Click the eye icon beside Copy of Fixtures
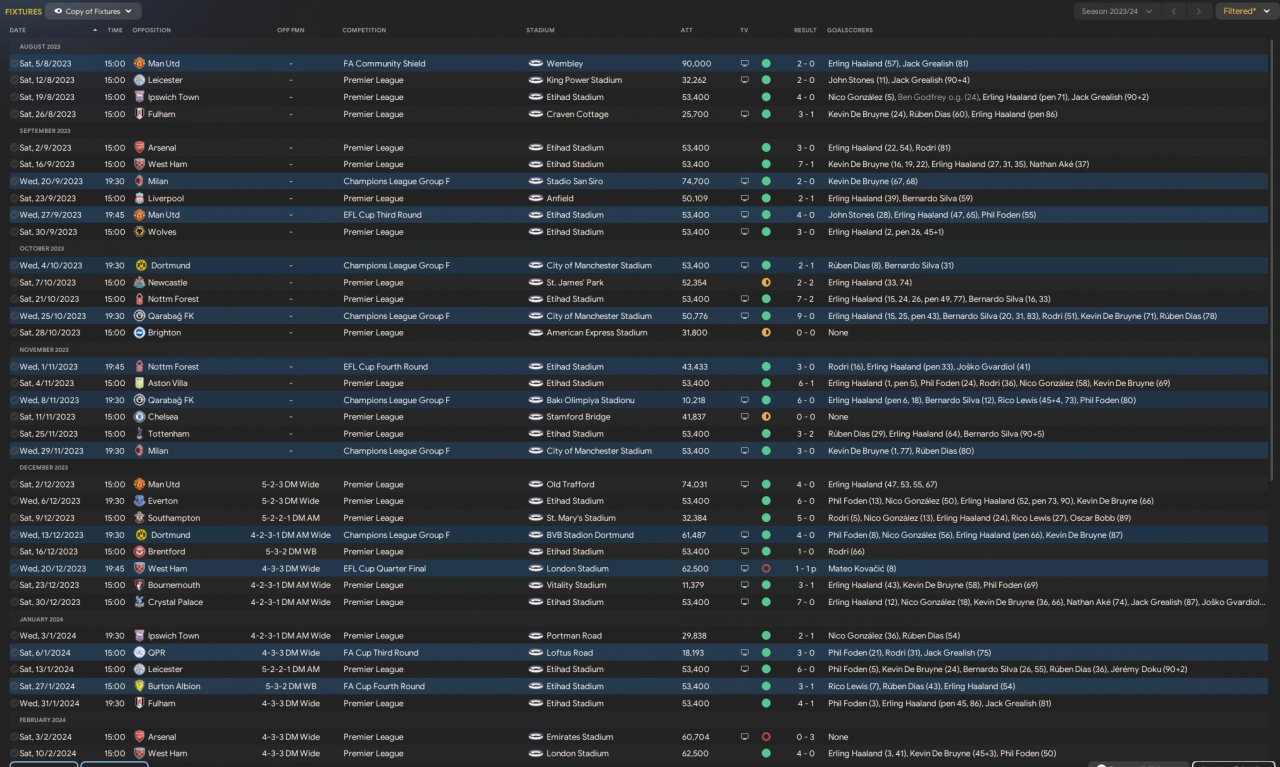The height and width of the screenshot is (767, 1280). tap(58, 11)
